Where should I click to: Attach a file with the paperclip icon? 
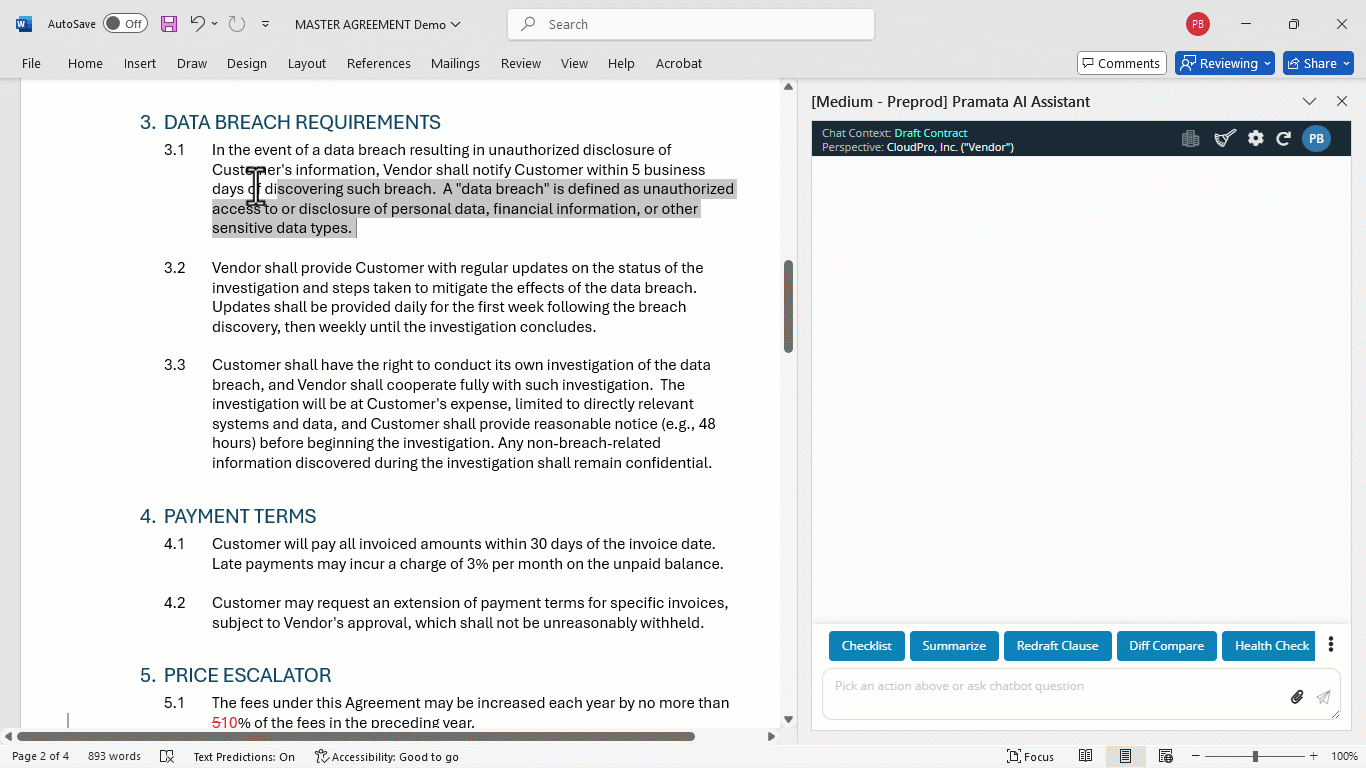[x=1297, y=697]
